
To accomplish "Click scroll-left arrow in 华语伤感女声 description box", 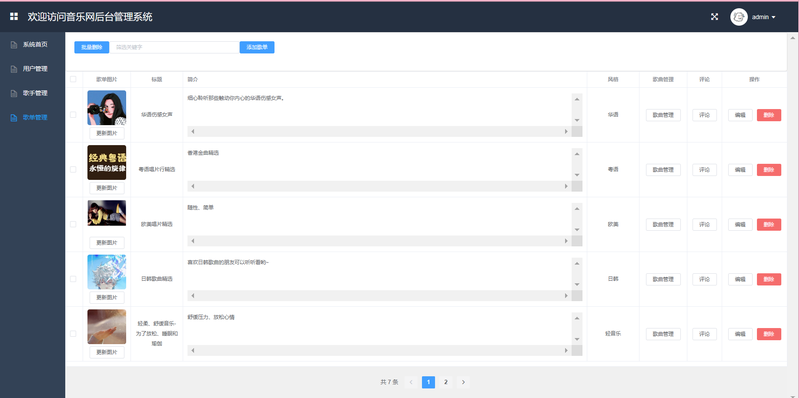I will [x=193, y=132].
